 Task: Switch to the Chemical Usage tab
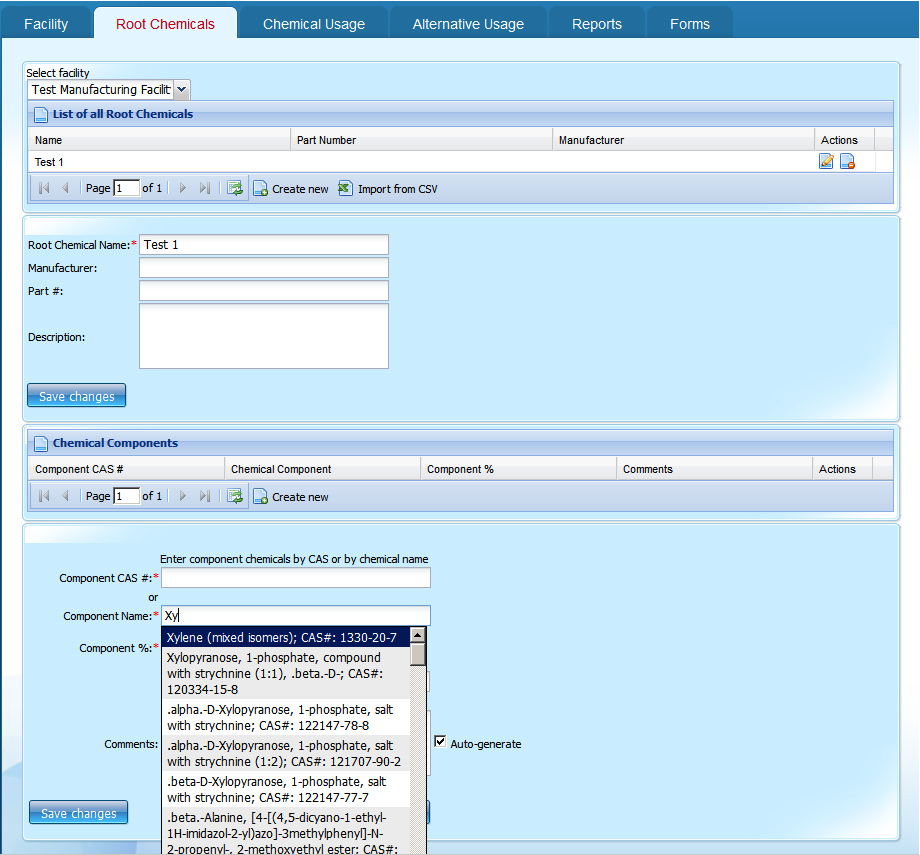(313, 24)
